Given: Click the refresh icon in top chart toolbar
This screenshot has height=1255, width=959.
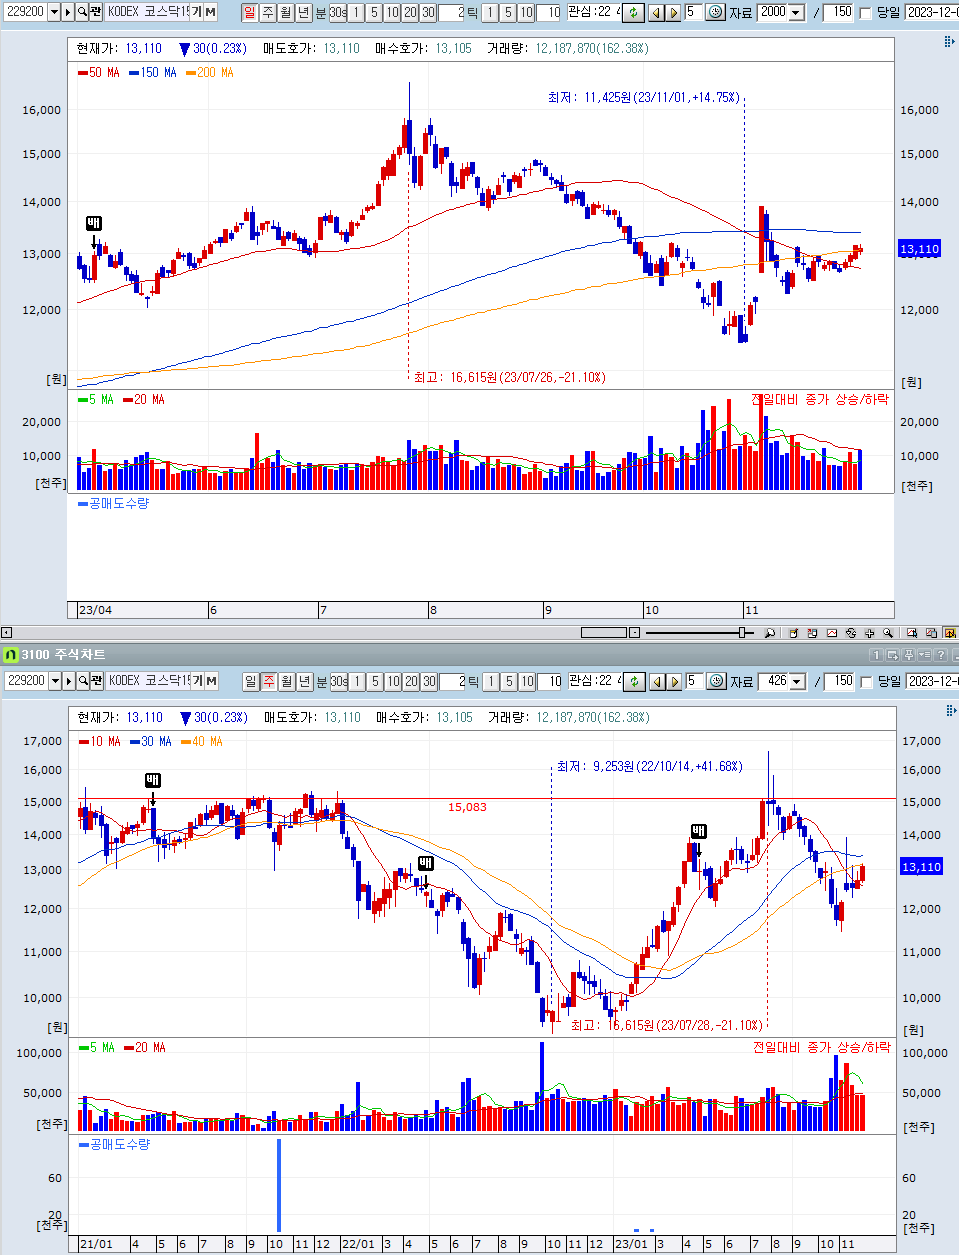Looking at the screenshot, I should click(x=633, y=12).
